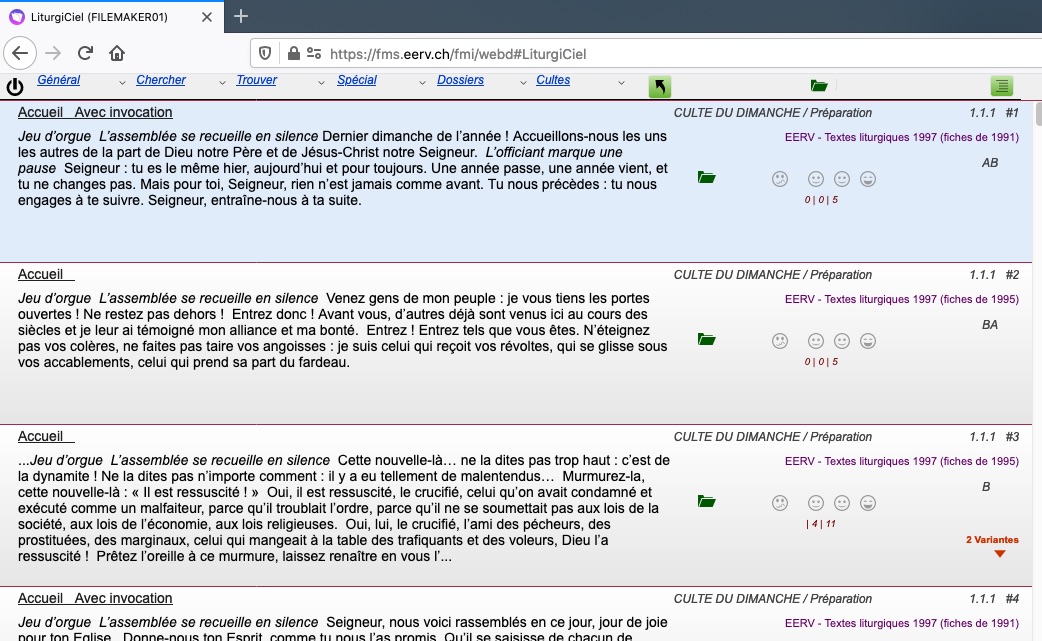Open the 'Accueil' title of entry #3

pos(46,436)
